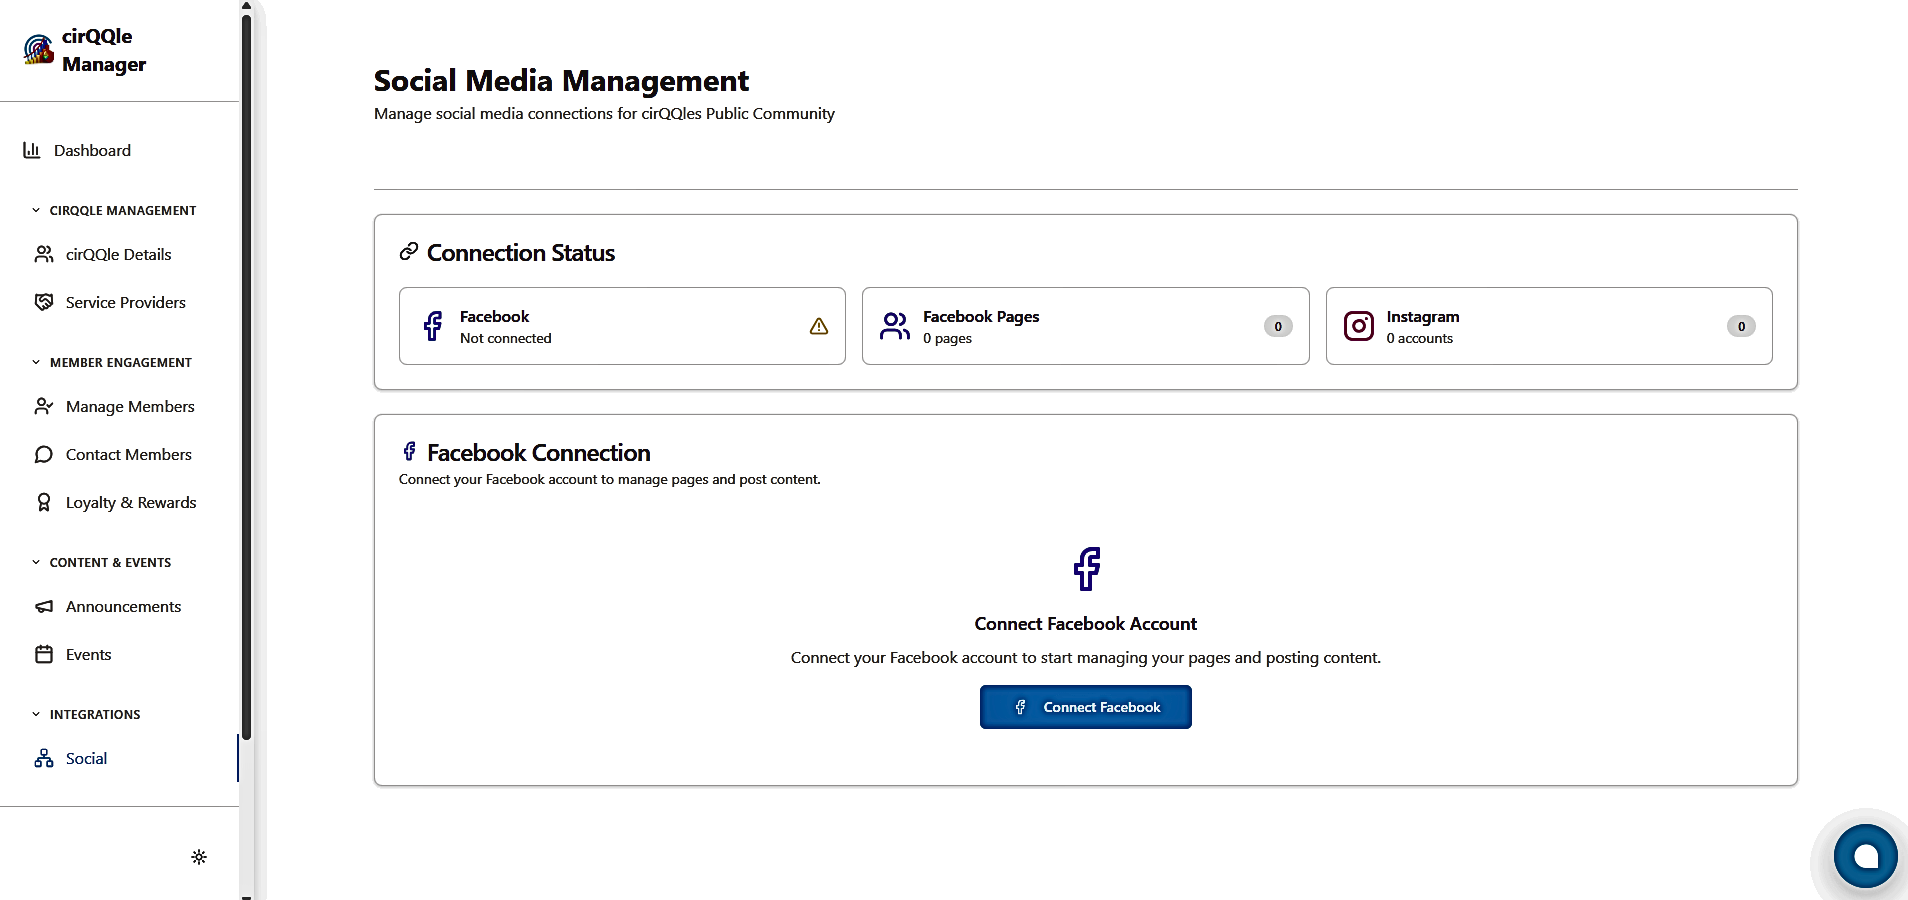
Task: Click the 'Not connected' status text
Action: 505,338
